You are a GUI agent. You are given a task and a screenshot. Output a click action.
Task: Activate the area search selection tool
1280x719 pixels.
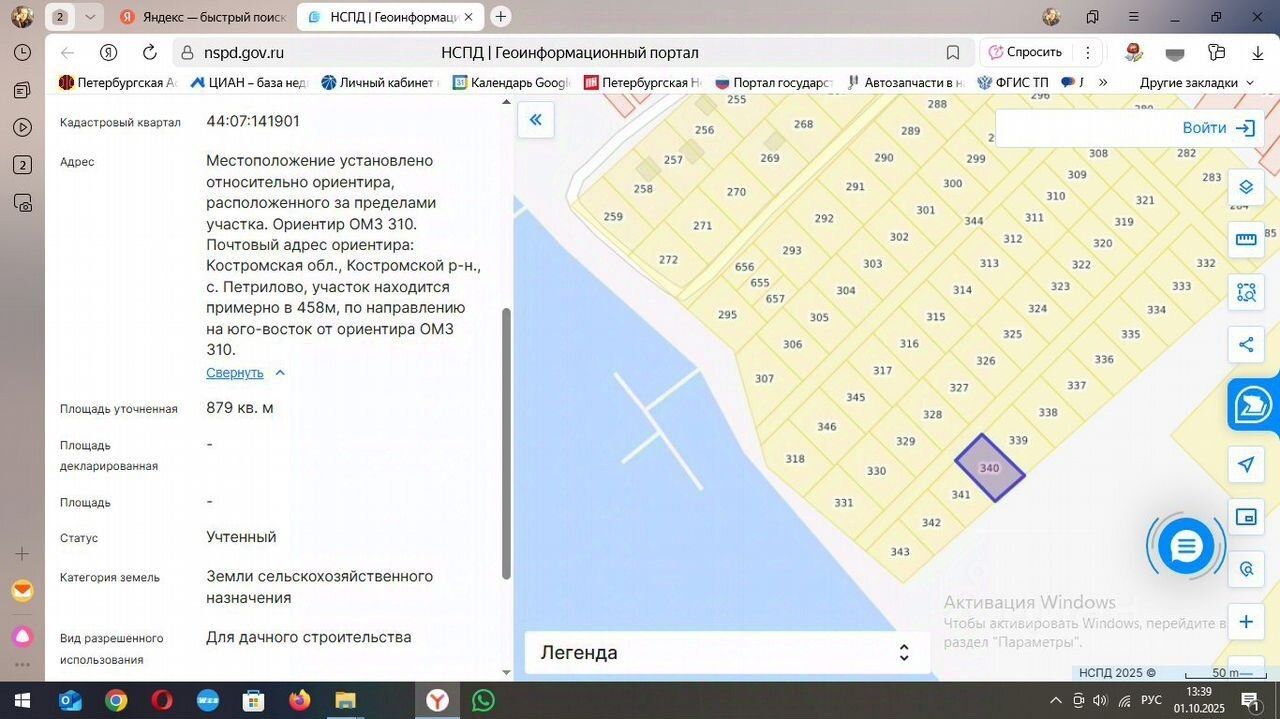[1246, 292]
